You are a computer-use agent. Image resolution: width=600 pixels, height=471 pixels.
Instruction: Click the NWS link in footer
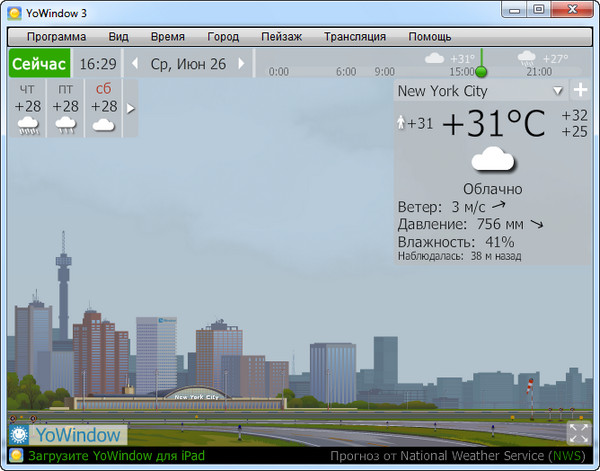coord(568,457)
